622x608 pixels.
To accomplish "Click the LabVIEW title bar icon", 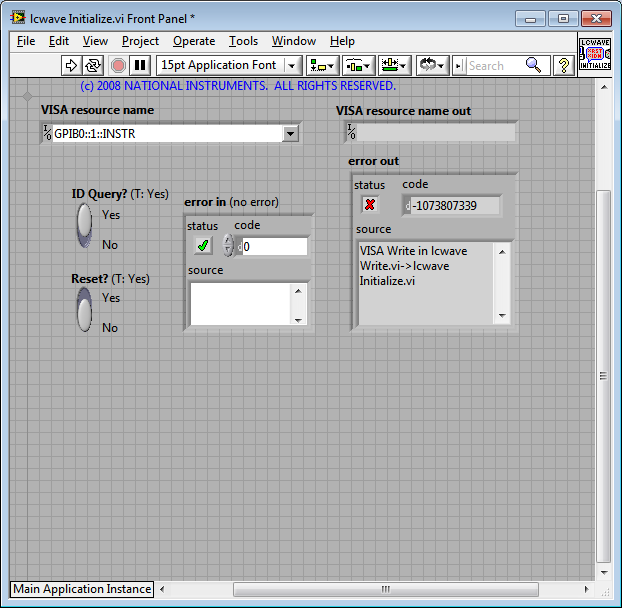I will tap(18, 18).
